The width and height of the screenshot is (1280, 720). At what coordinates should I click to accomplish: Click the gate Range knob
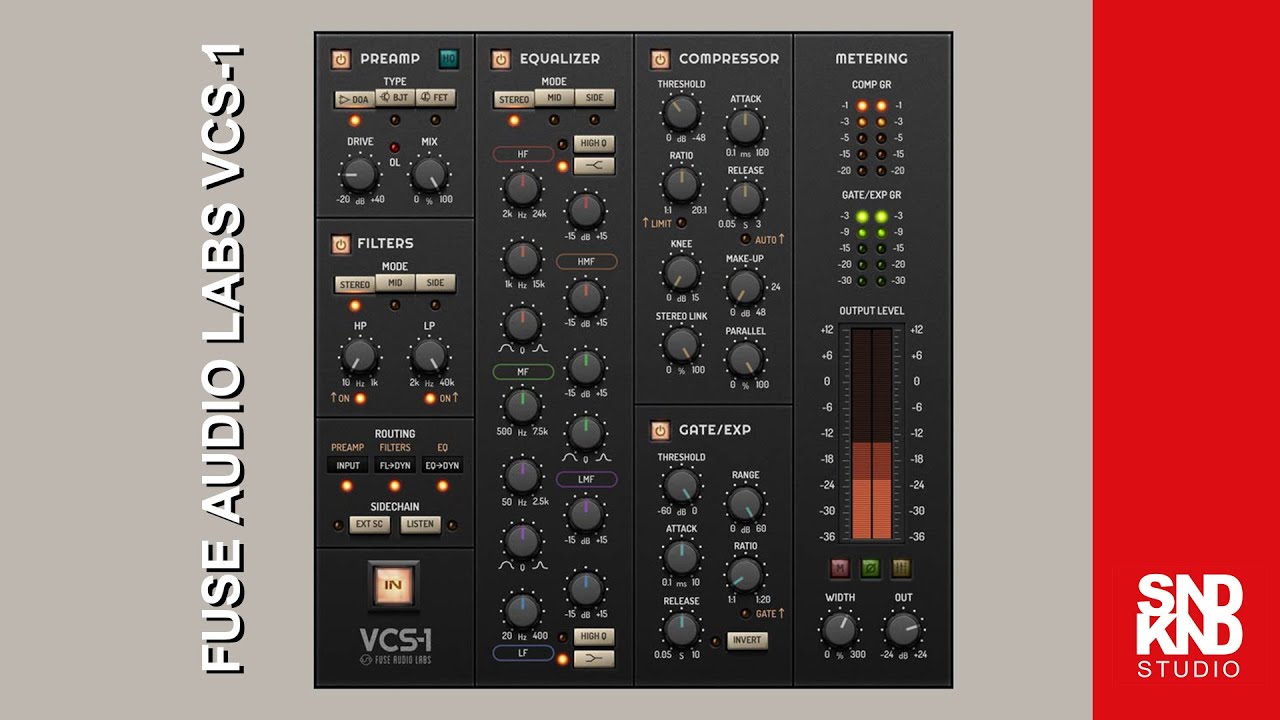click(744, 503)
